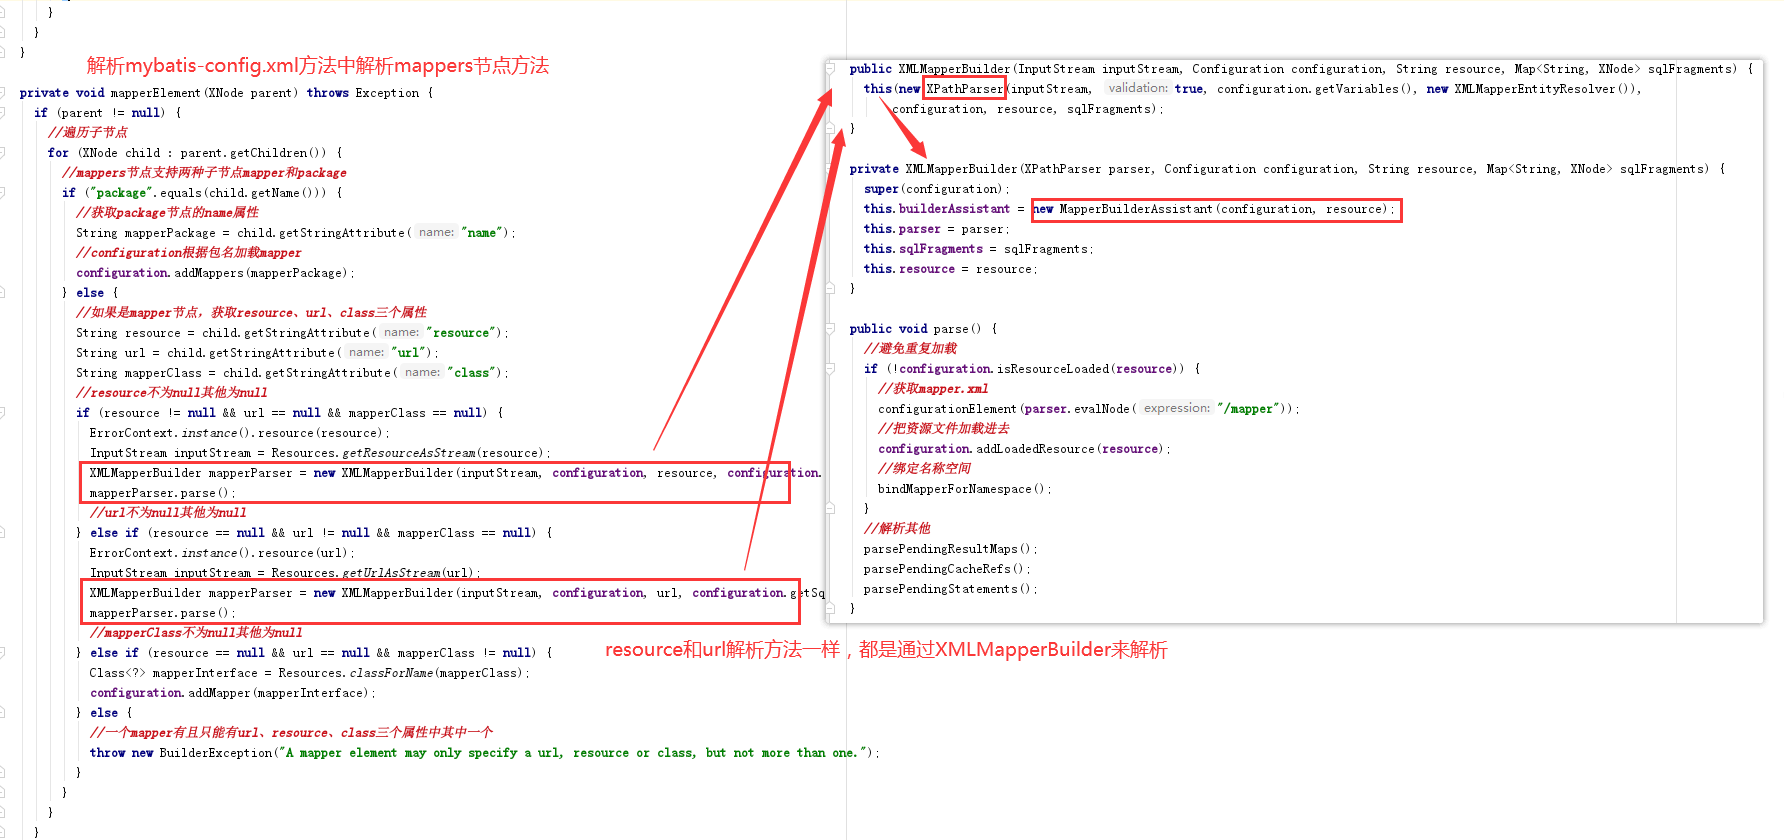Image resolution: width=1784 pixels, height=840 pixels.
Task: Click the 'parsePendingCacheRefs();' line
Action: [x=947, y=569]
